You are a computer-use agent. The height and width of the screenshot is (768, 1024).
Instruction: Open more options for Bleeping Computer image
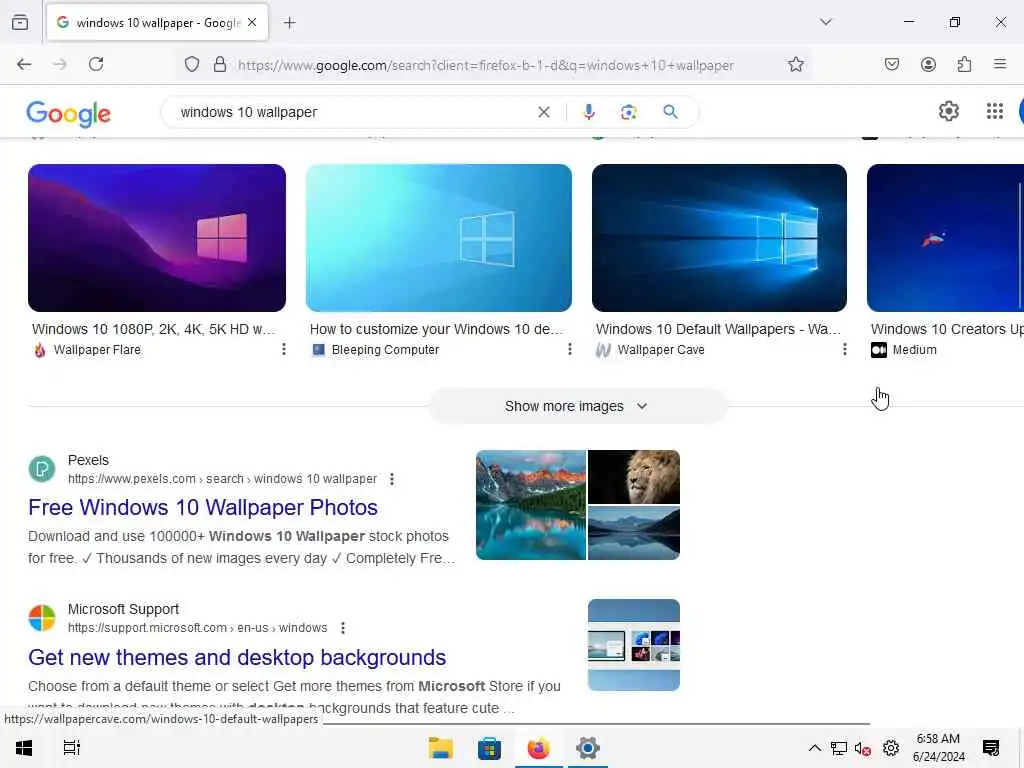coord(569,349)
